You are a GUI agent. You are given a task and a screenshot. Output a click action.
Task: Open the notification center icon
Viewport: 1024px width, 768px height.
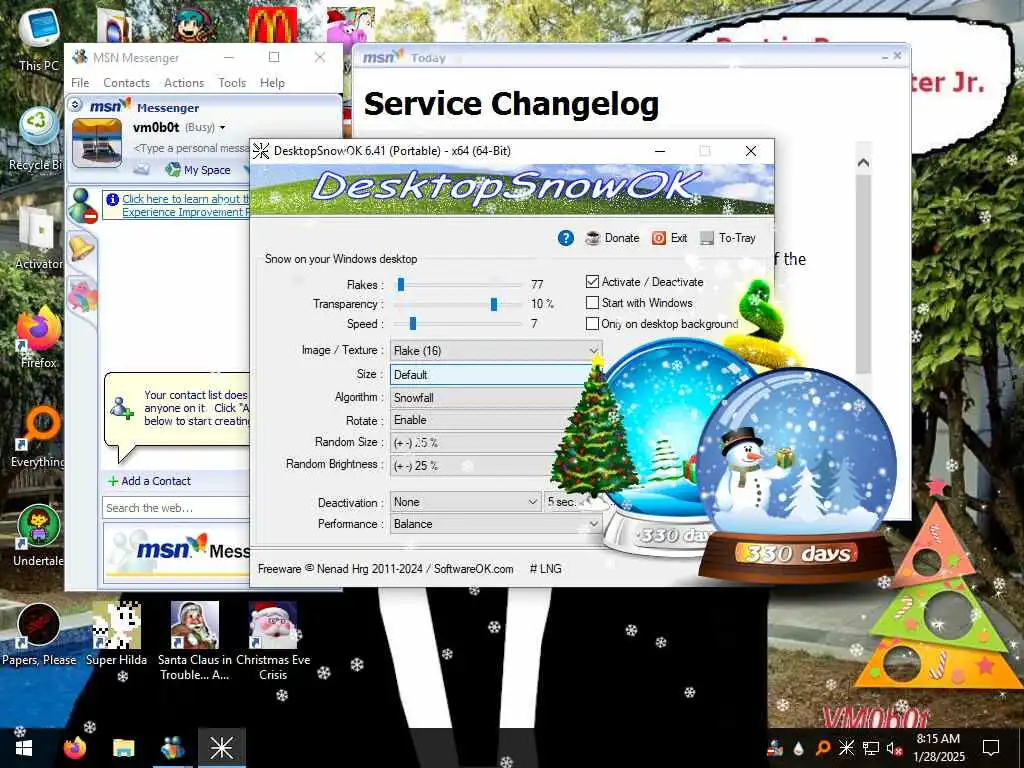[991, 748]
